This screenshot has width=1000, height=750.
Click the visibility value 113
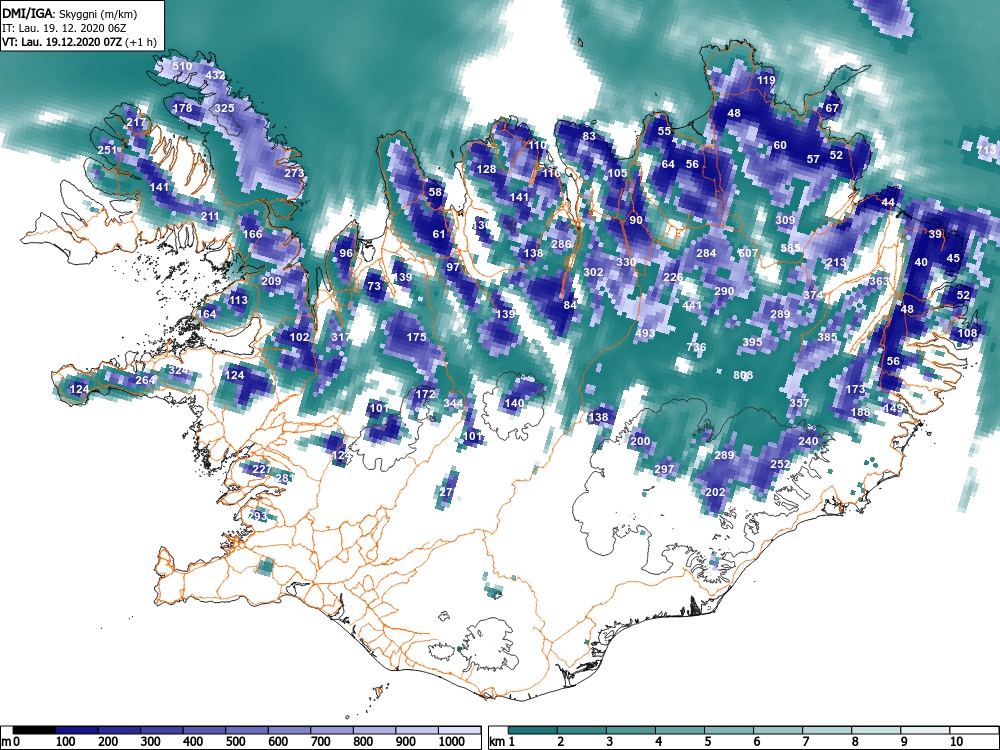238,300
